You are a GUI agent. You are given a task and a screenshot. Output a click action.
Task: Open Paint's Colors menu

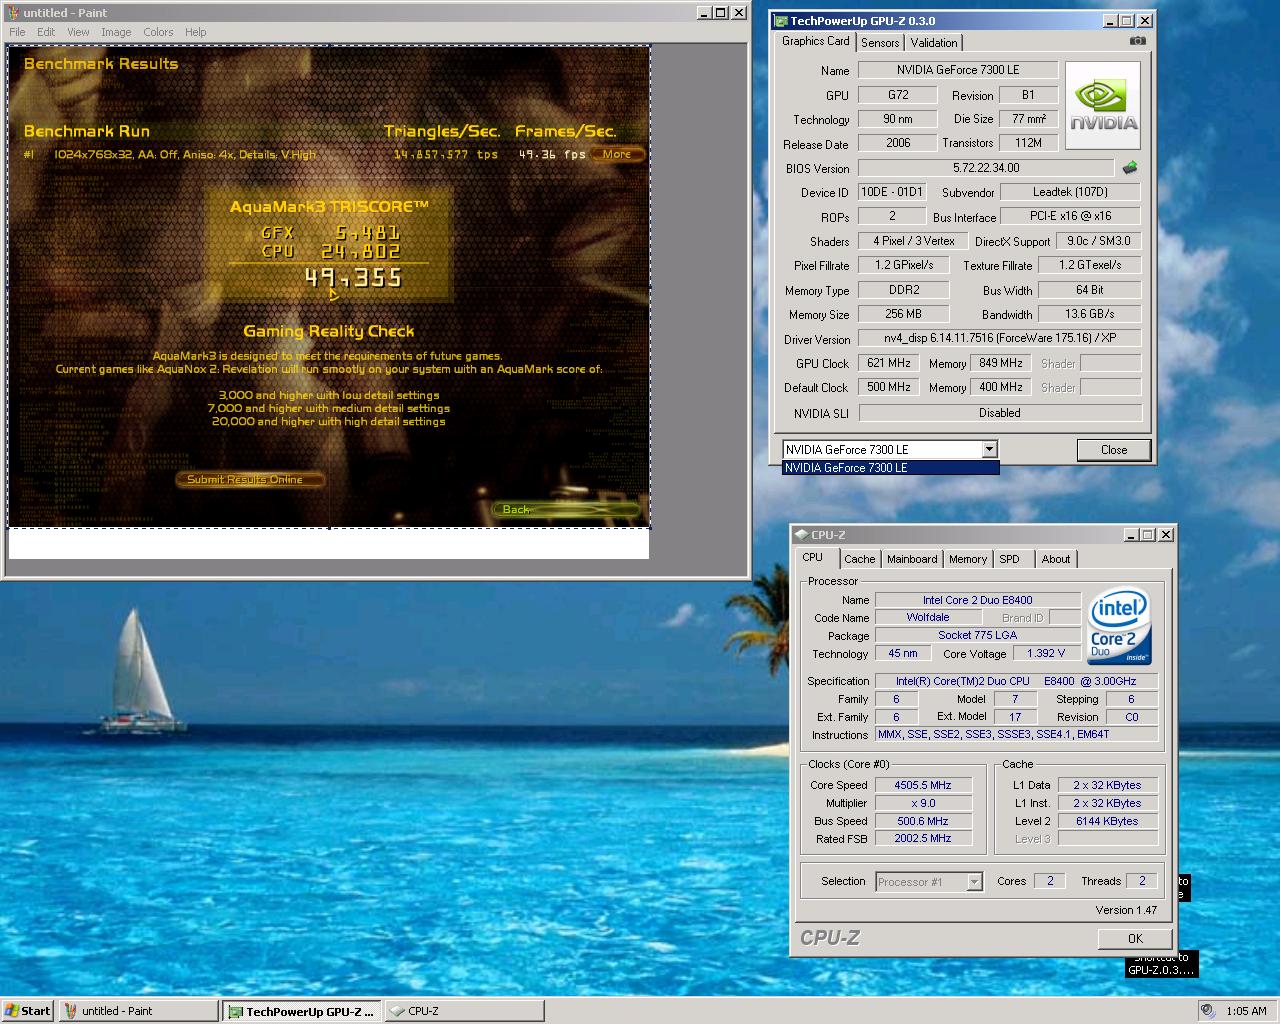158,32
